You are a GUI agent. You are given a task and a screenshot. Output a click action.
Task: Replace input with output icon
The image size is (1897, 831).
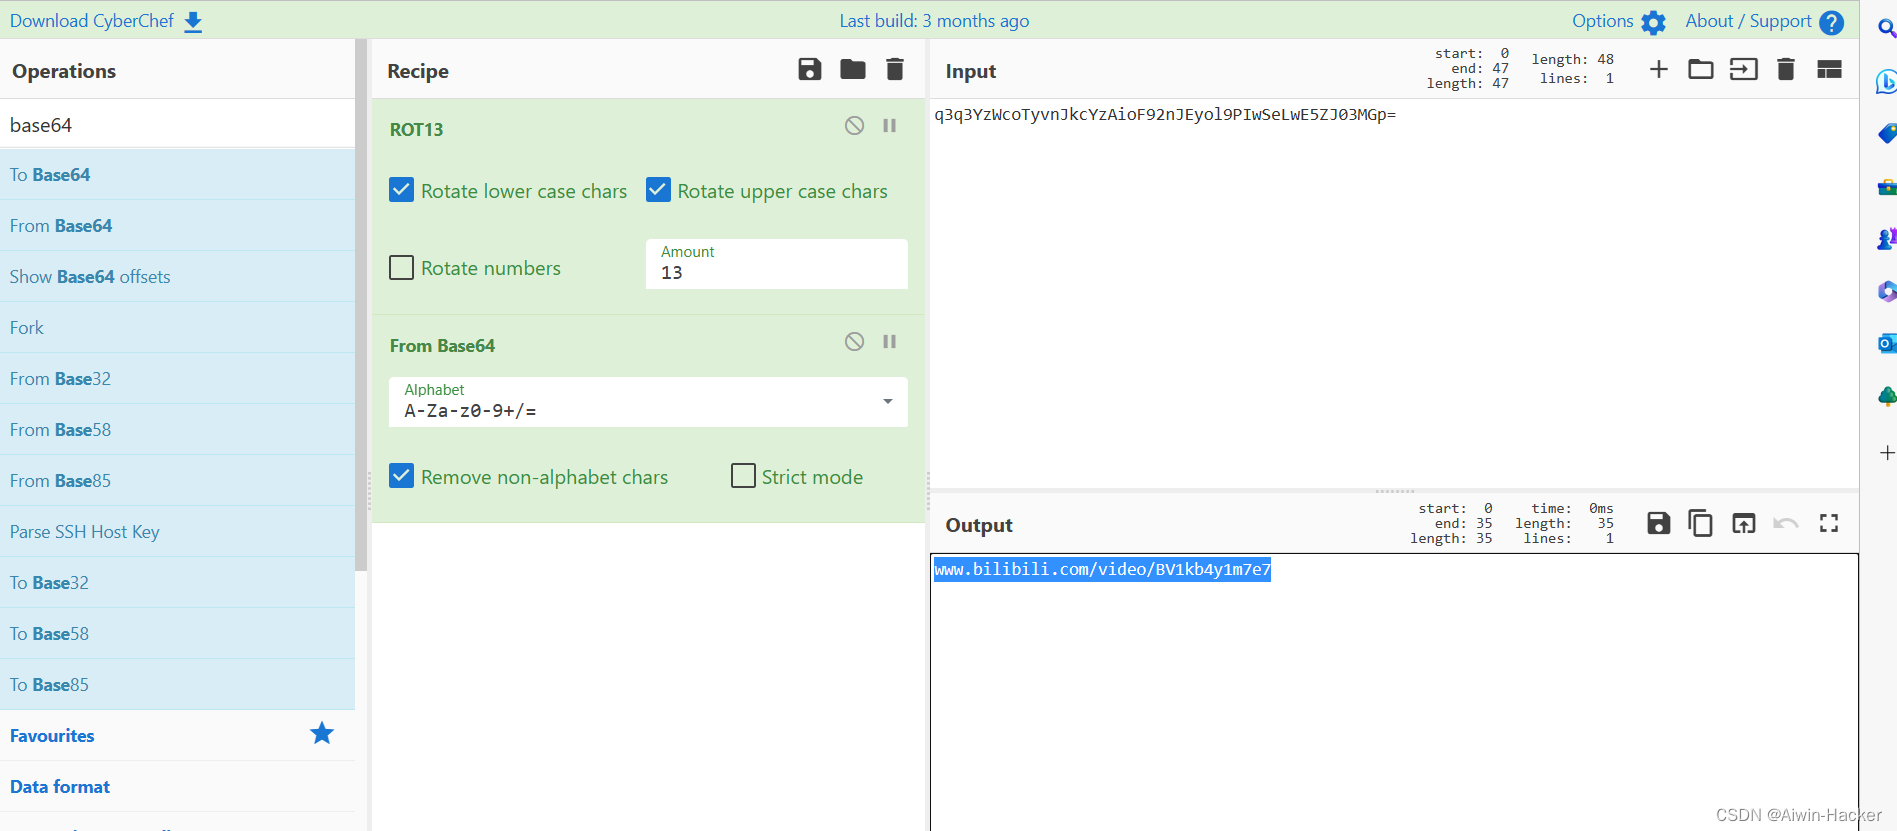coord(1744,523)
